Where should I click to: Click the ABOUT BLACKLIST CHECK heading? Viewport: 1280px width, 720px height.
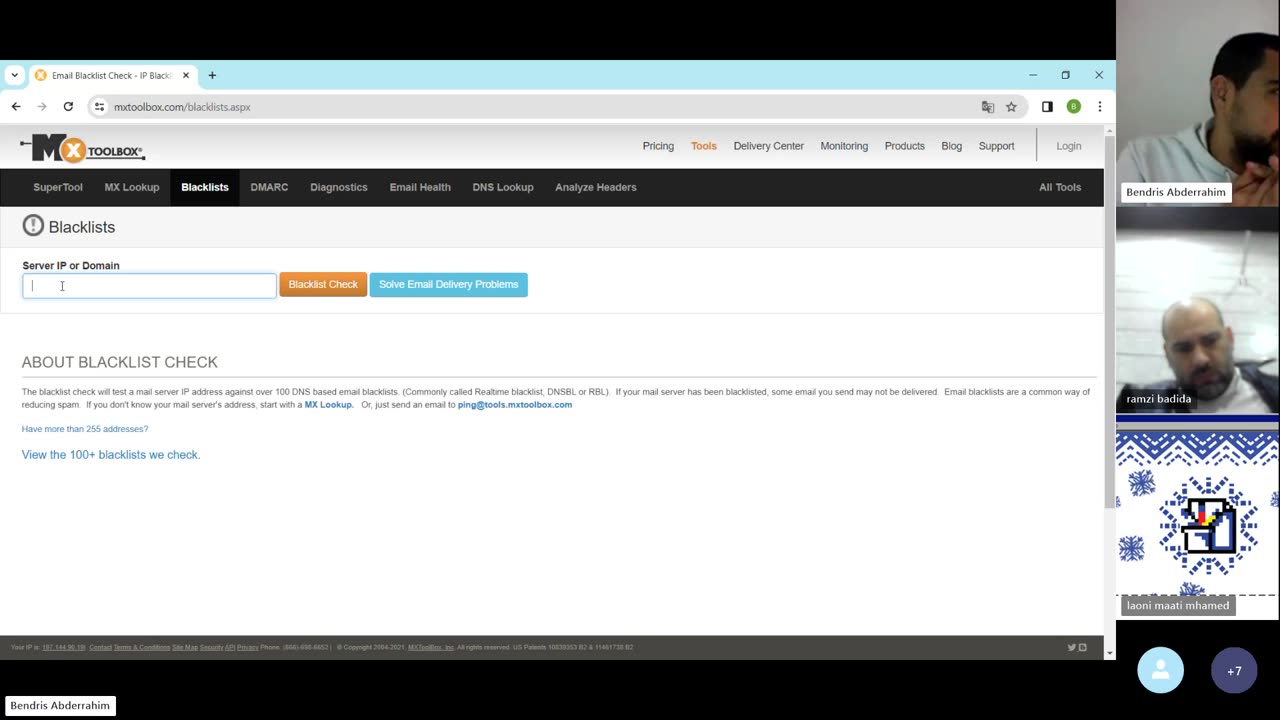[x=120, y=362]
